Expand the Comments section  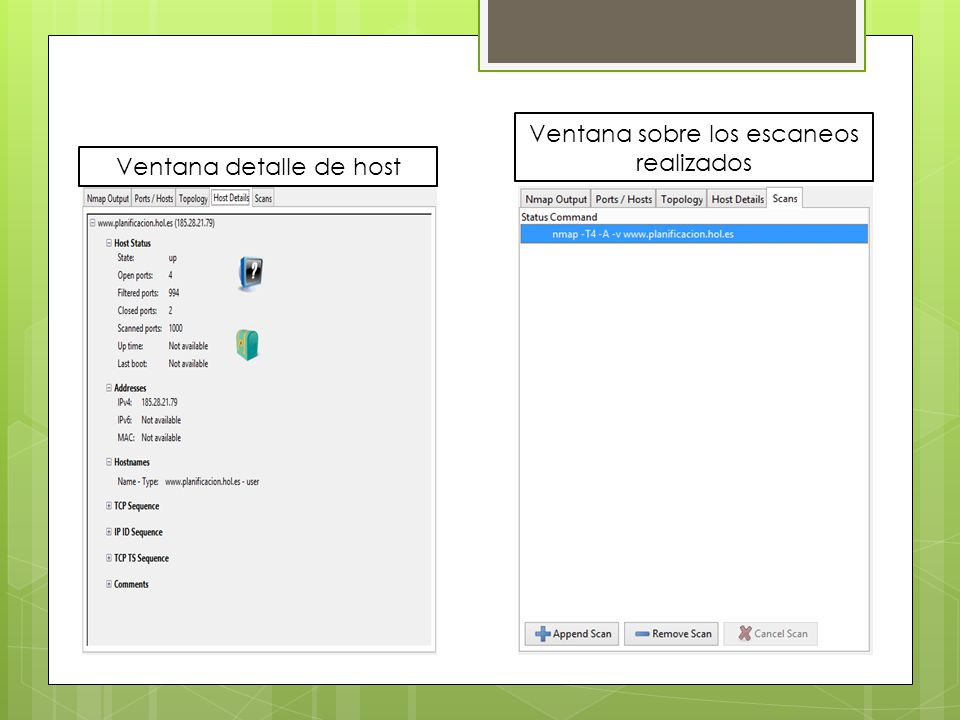[x=108, y=584]
